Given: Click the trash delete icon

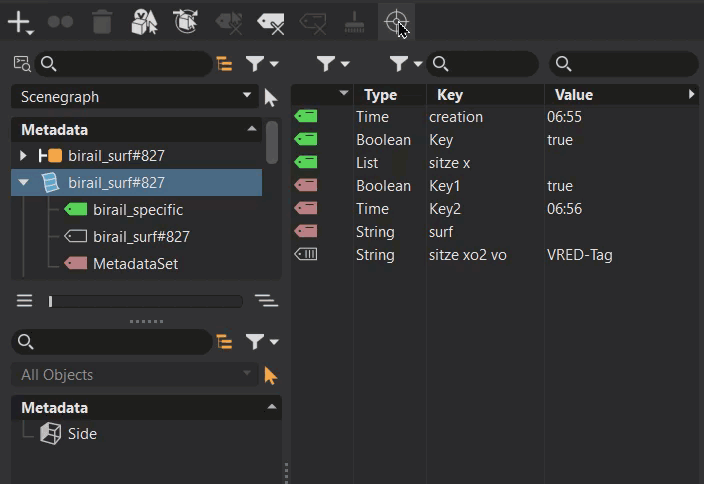Looking at the screenshot, I should coord(102,22).
